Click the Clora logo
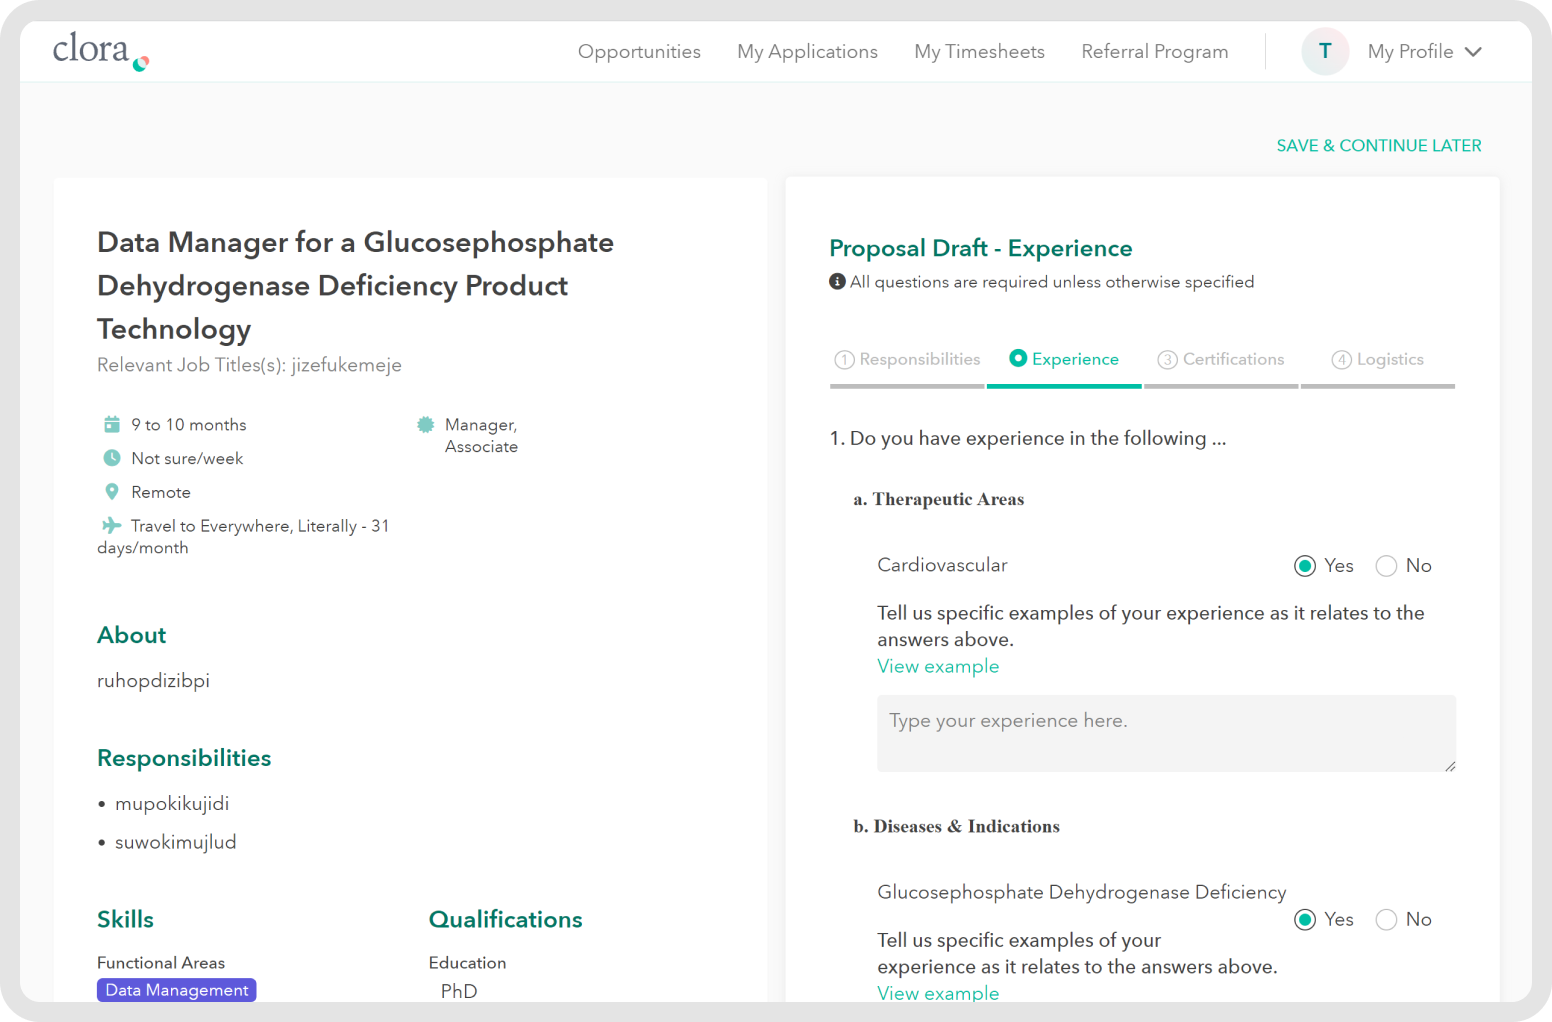The height and width of the screenshot is (1022, 1552). pos(101,51)
